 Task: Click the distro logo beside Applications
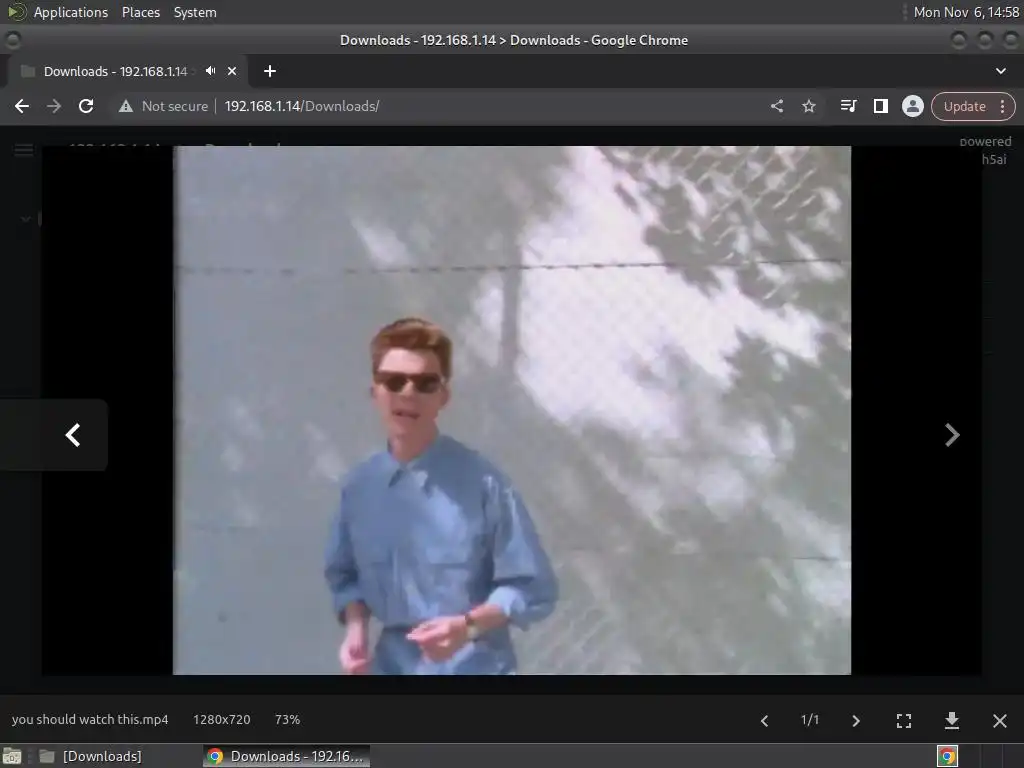(16, 12)
